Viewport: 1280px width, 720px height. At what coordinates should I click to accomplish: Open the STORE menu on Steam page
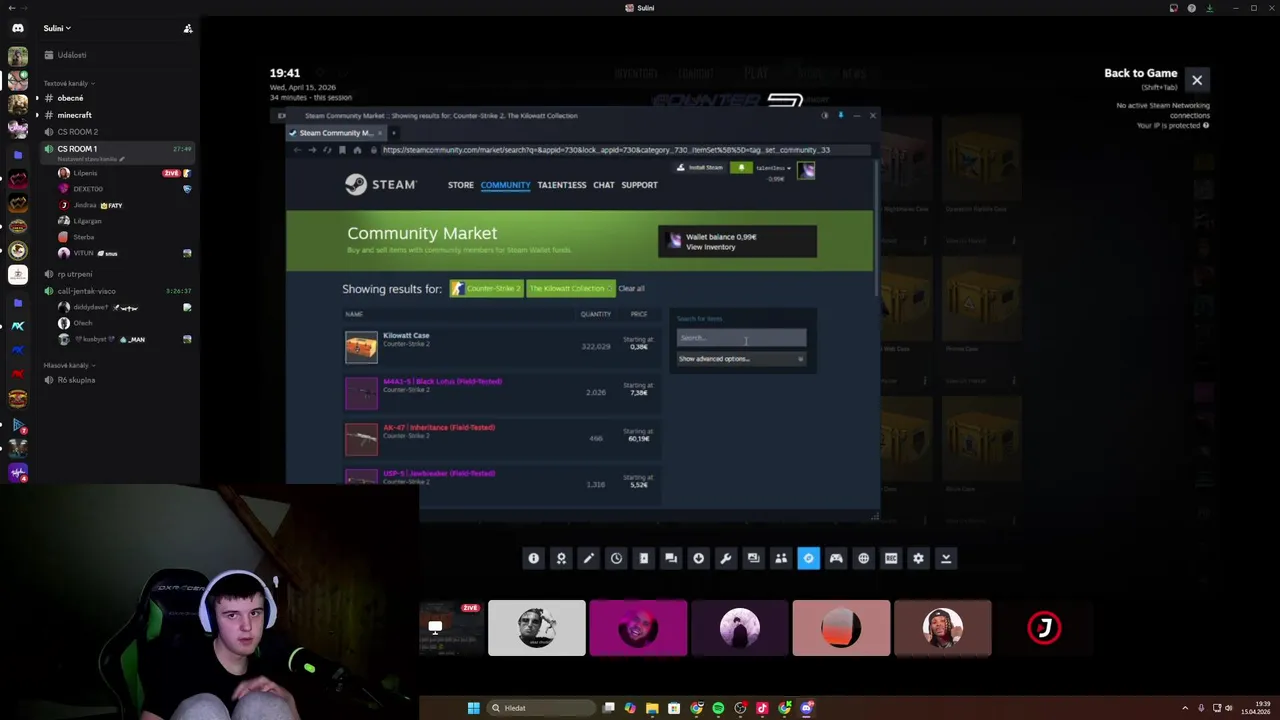pyautogui.click(x=461, y=185)
